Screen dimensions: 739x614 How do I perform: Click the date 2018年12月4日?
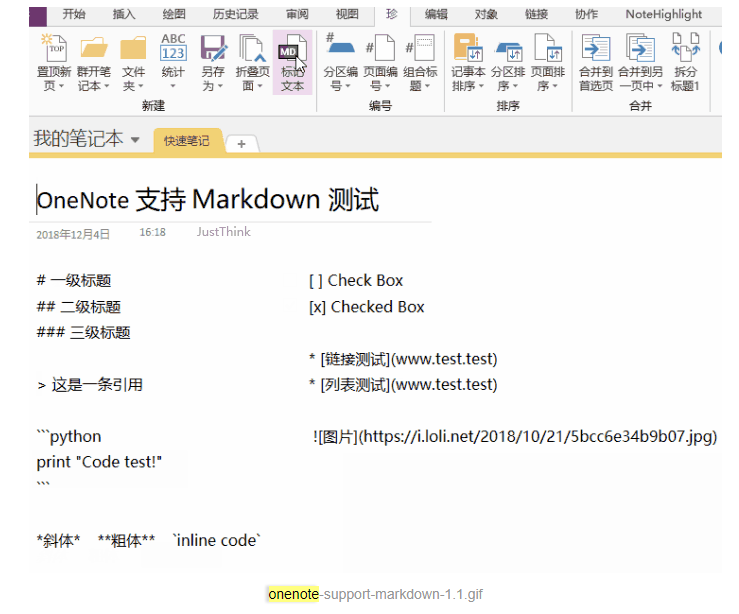tap(73, 234)
